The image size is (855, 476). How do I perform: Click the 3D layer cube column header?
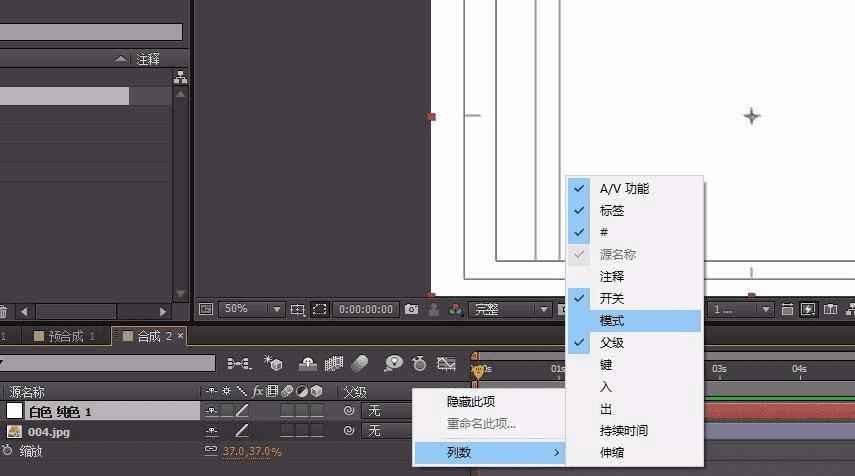[317, 391]
